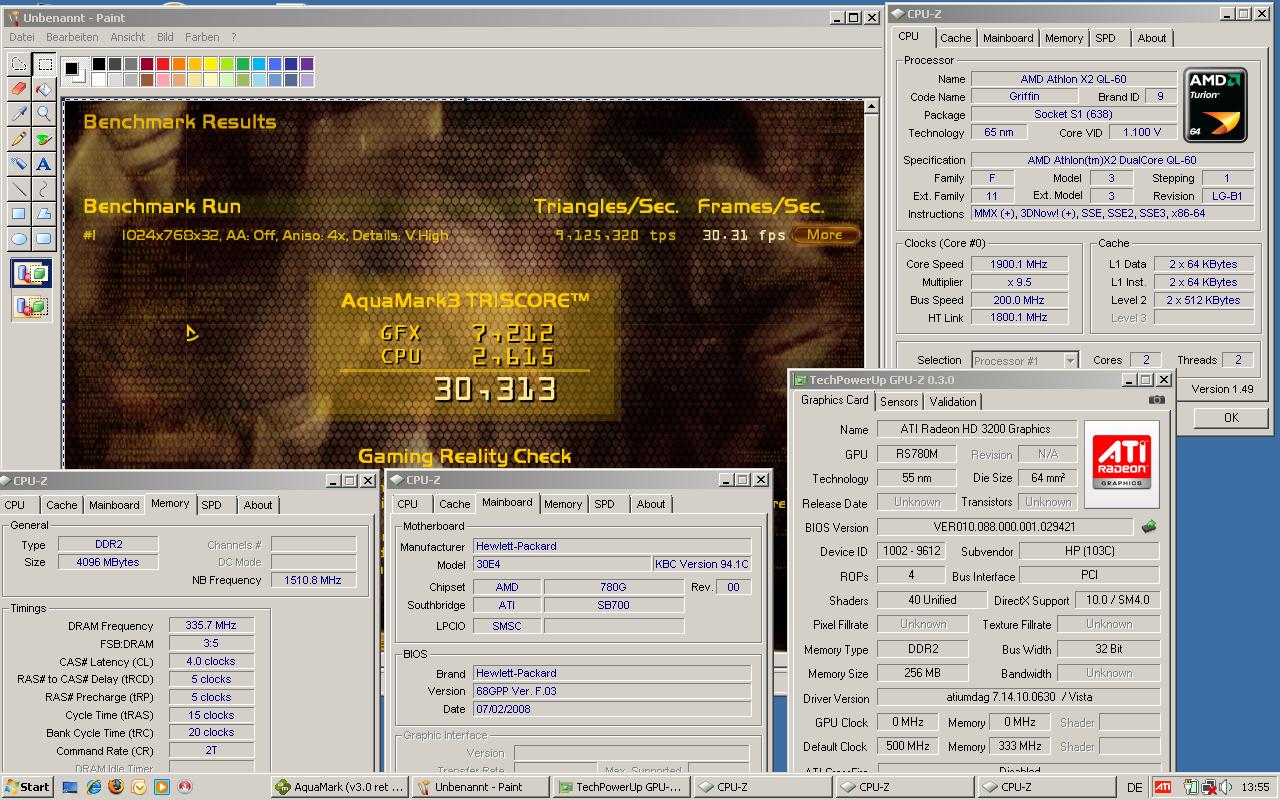Open the Datei menu in Paint
This screenshot has height=800, width=1280.
(x=22, y=37)
